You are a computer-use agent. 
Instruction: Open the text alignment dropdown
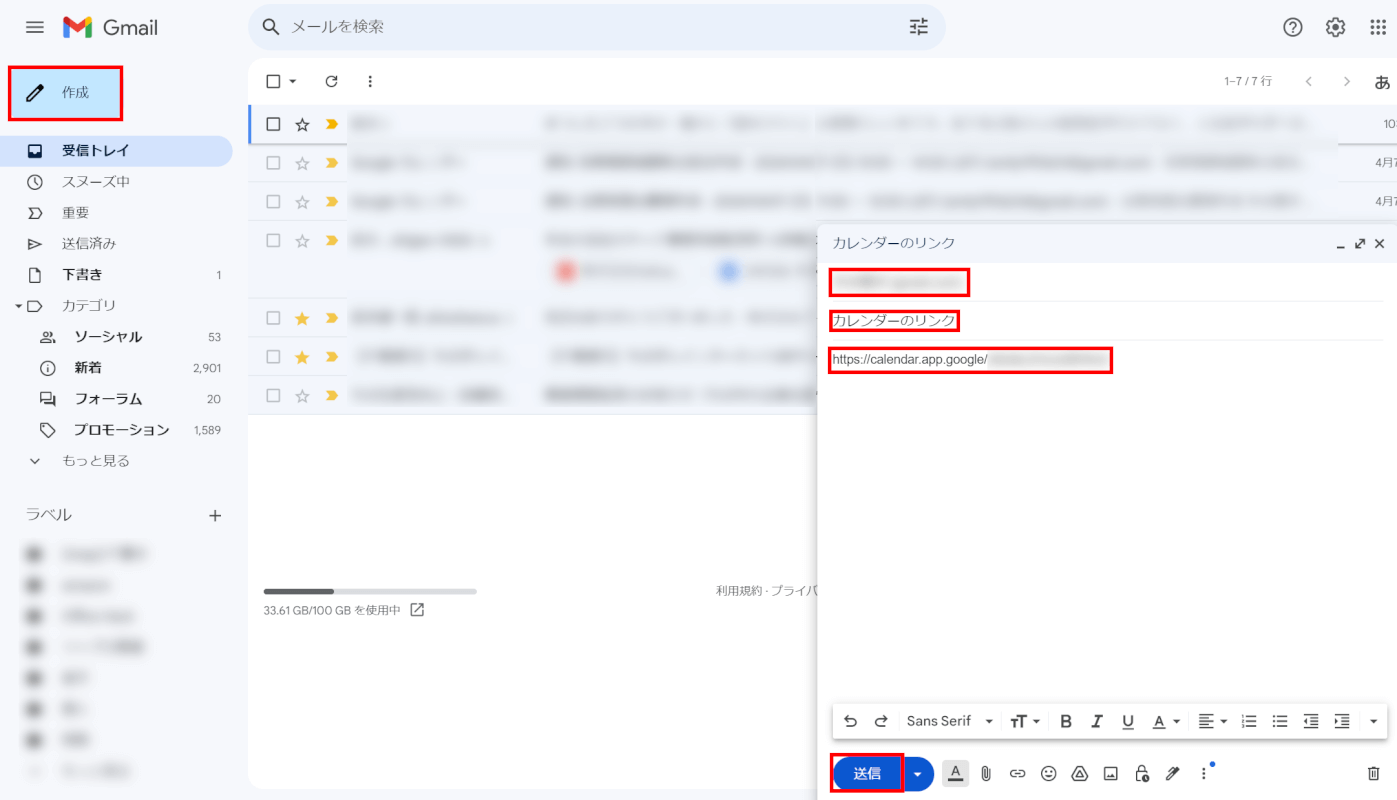click(1212, 721)
